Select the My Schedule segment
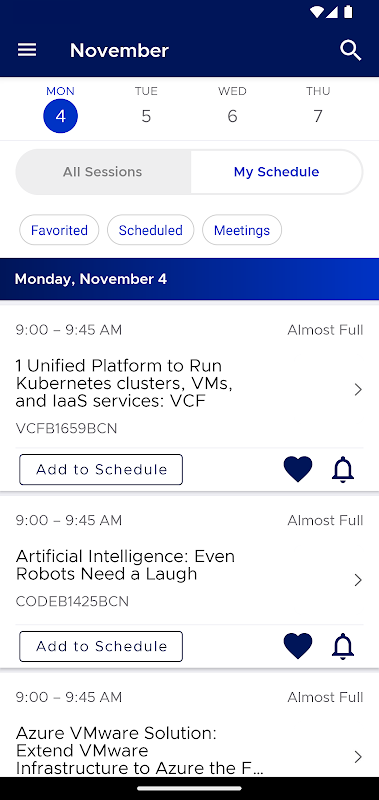The width and height of the screenshot is (379, 800). 276,172
